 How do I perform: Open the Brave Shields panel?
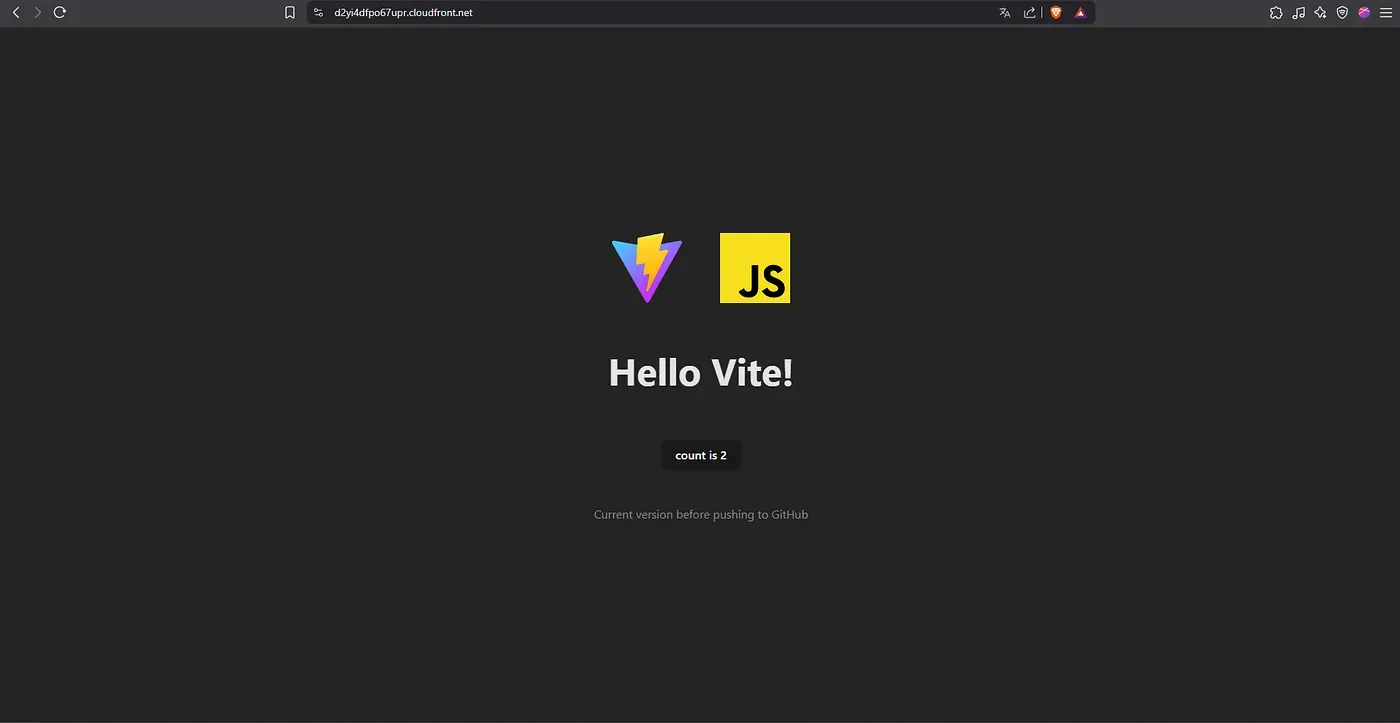[x=1055, y=12]
